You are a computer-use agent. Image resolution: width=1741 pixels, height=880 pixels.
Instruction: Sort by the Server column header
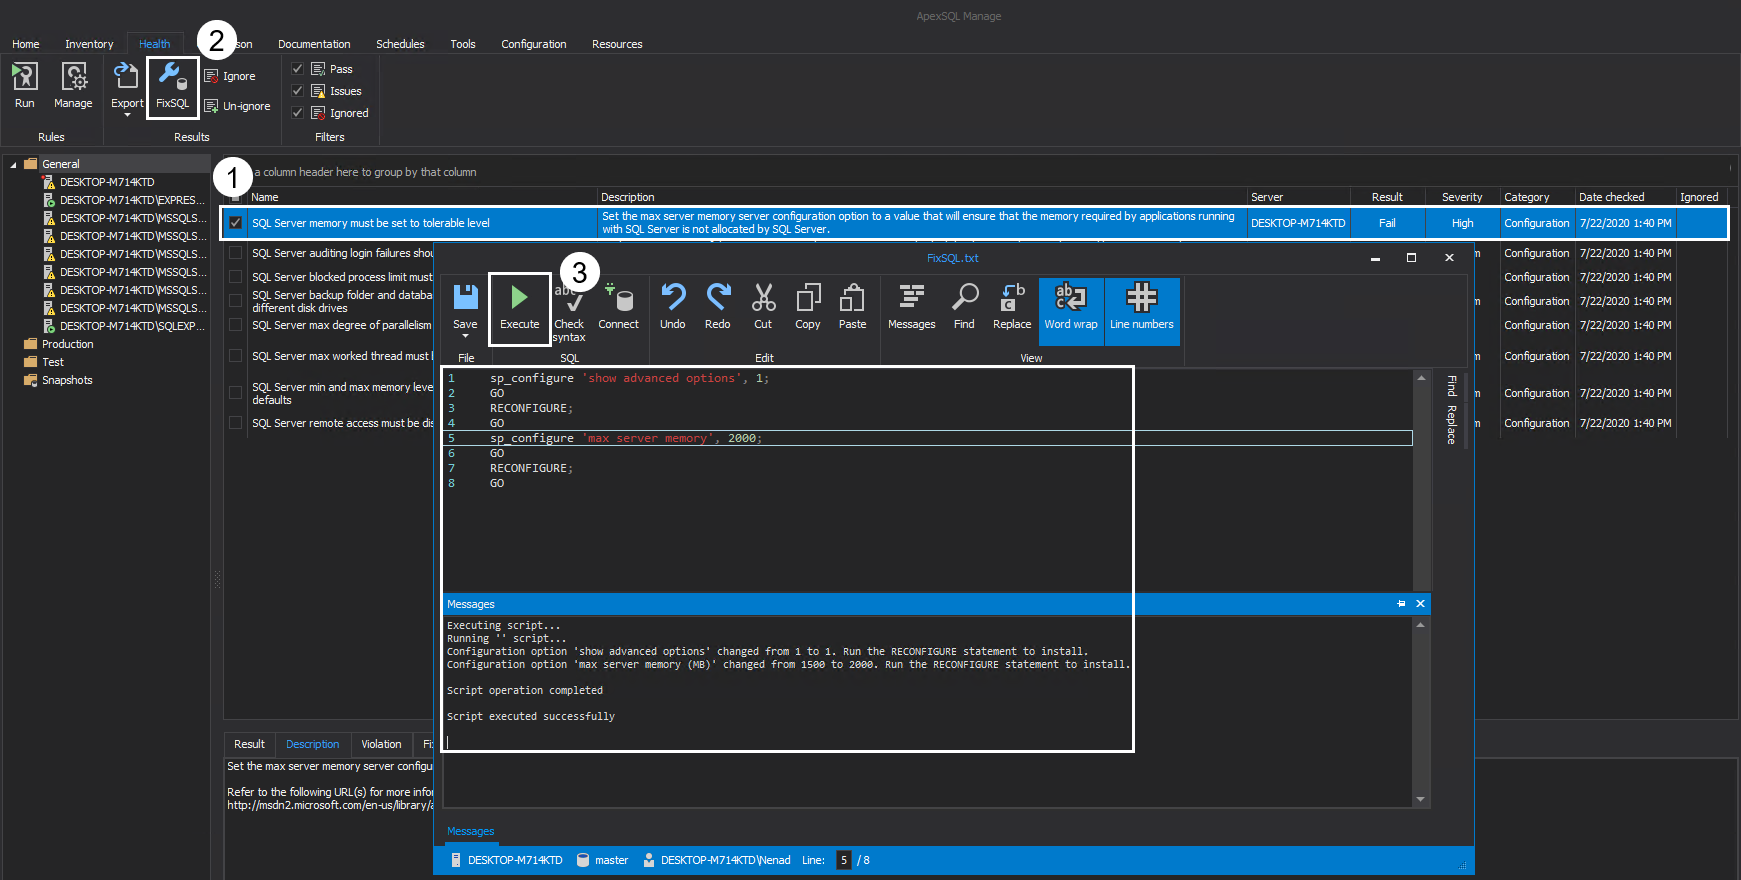(x=1298, y=197)
